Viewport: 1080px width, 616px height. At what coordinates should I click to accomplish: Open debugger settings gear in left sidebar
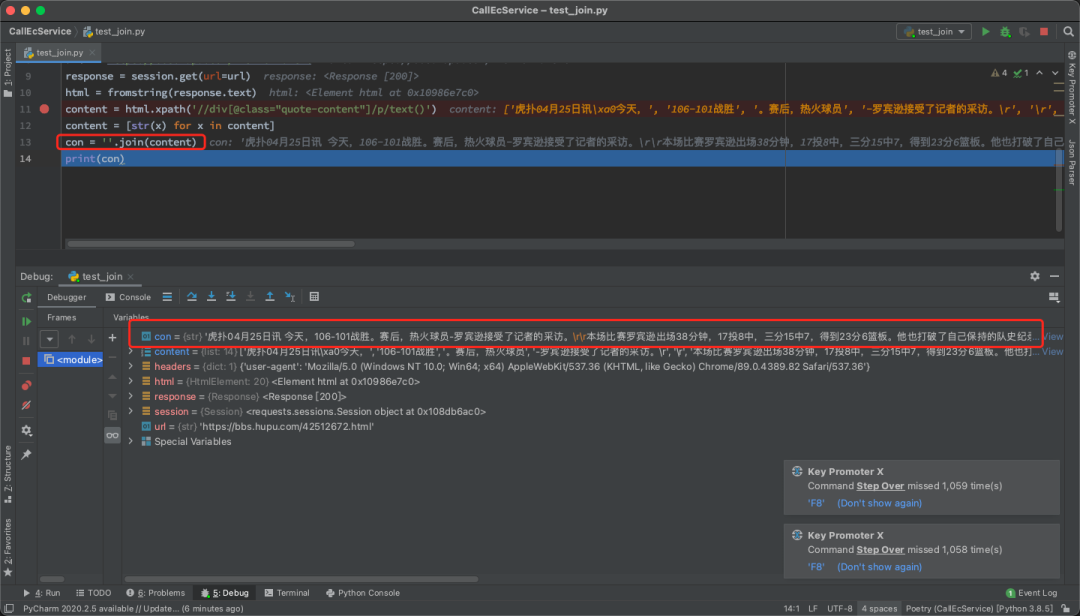(x=26, y=431)
